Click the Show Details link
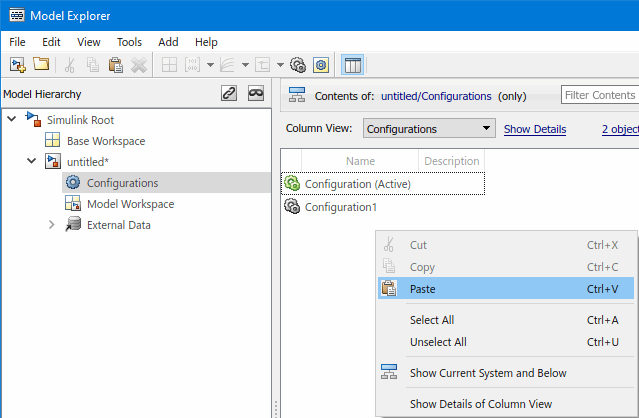The height and width of the screenshot is (418, 639). pyautogui.click(x=534, y=129)
